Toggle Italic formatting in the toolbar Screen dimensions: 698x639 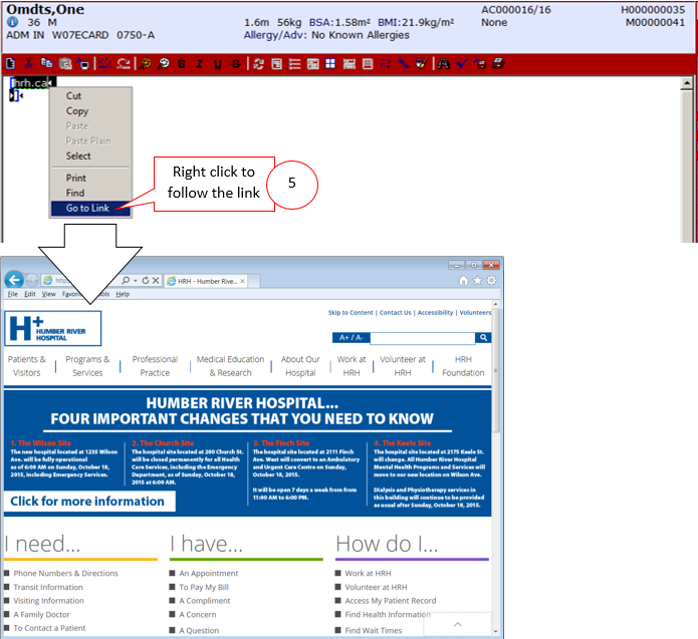click(x=199, y=64)
